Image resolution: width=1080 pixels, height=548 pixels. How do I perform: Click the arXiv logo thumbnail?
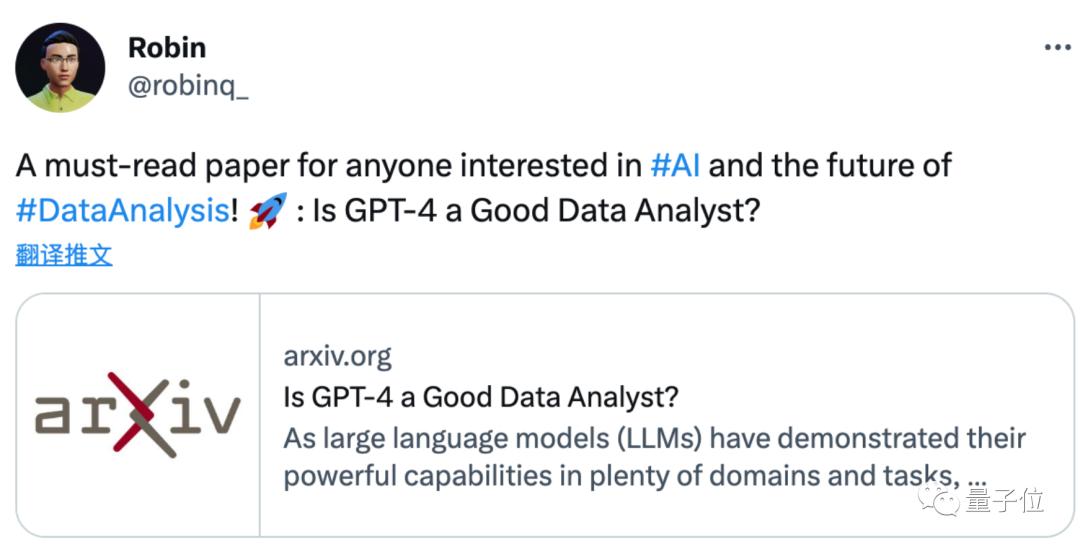[x=138, y=415]
